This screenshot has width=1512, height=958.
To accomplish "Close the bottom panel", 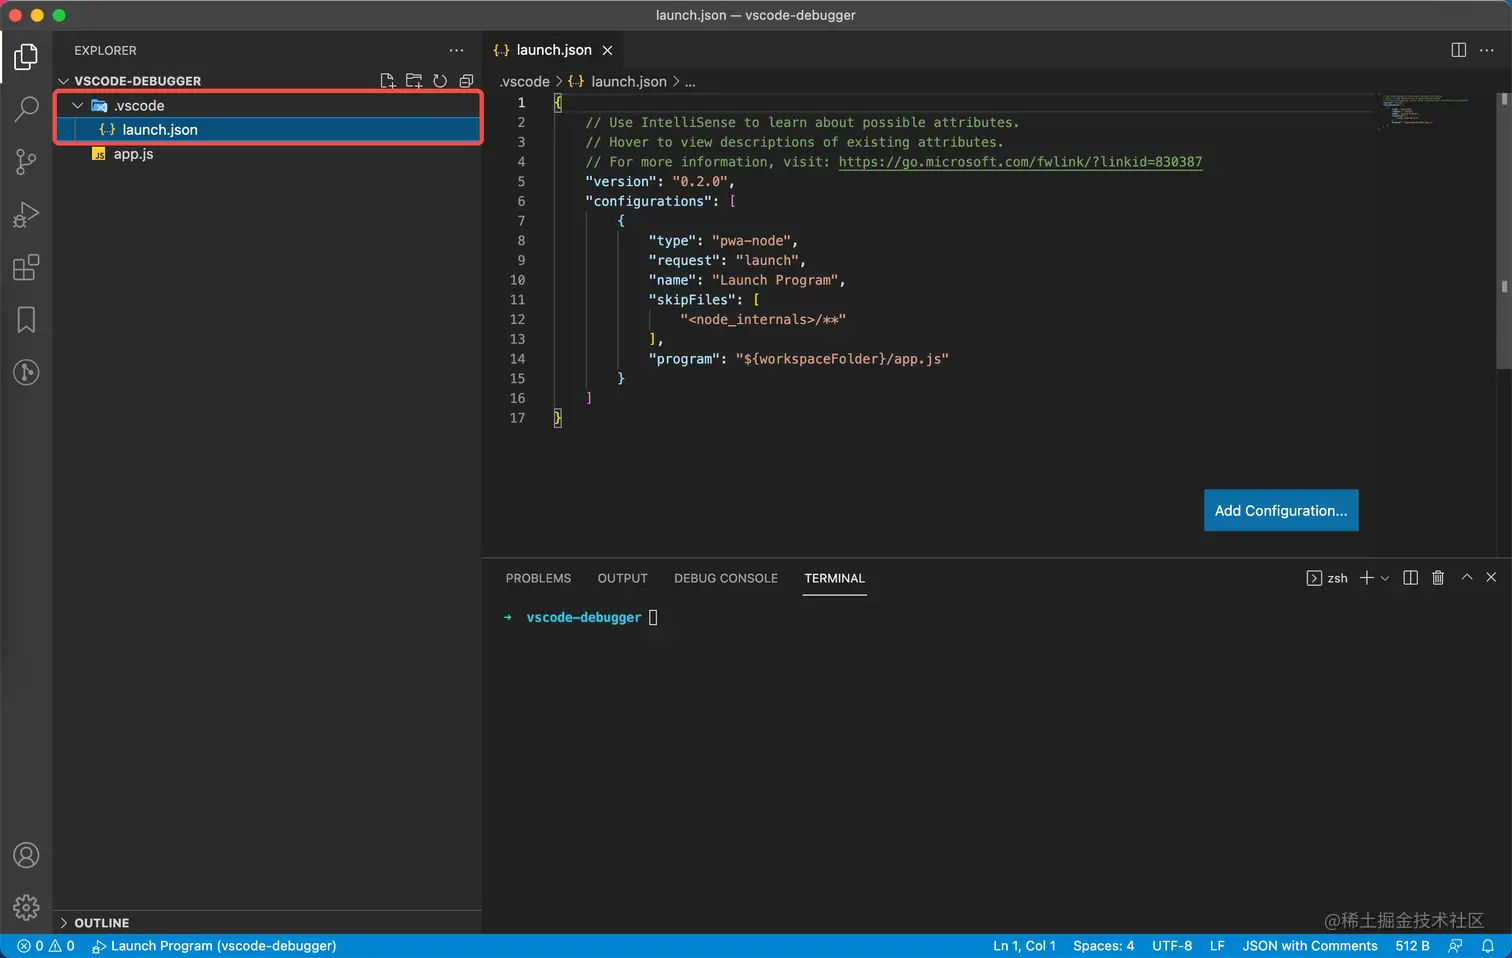I will [1491, 577].
